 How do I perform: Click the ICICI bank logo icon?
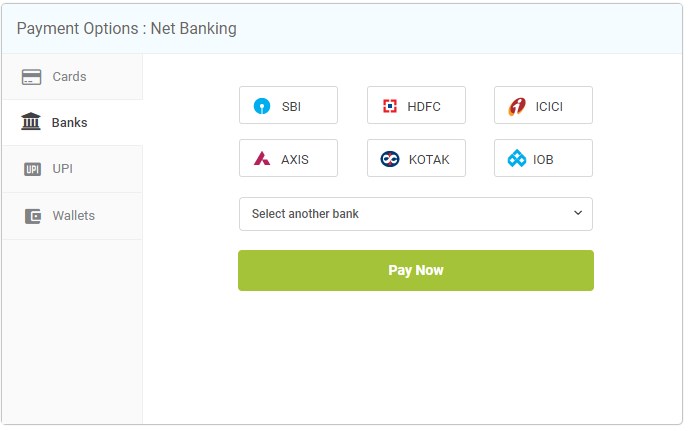point(516,106)
